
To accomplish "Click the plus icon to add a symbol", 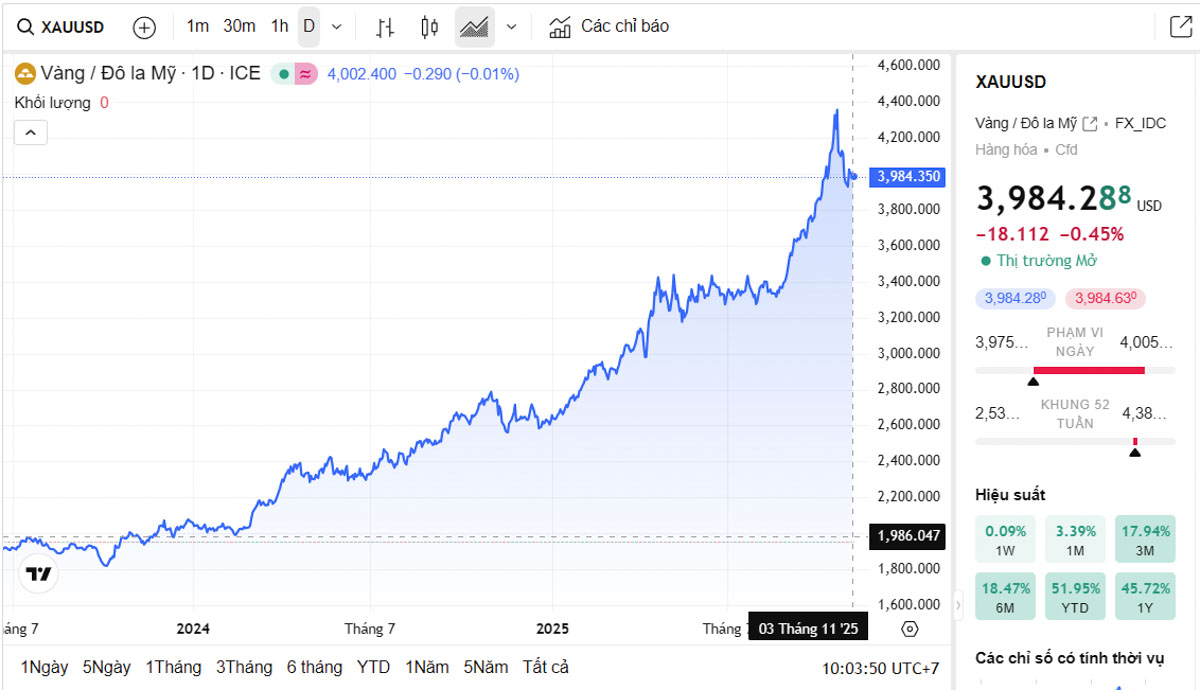I will 144,27.
